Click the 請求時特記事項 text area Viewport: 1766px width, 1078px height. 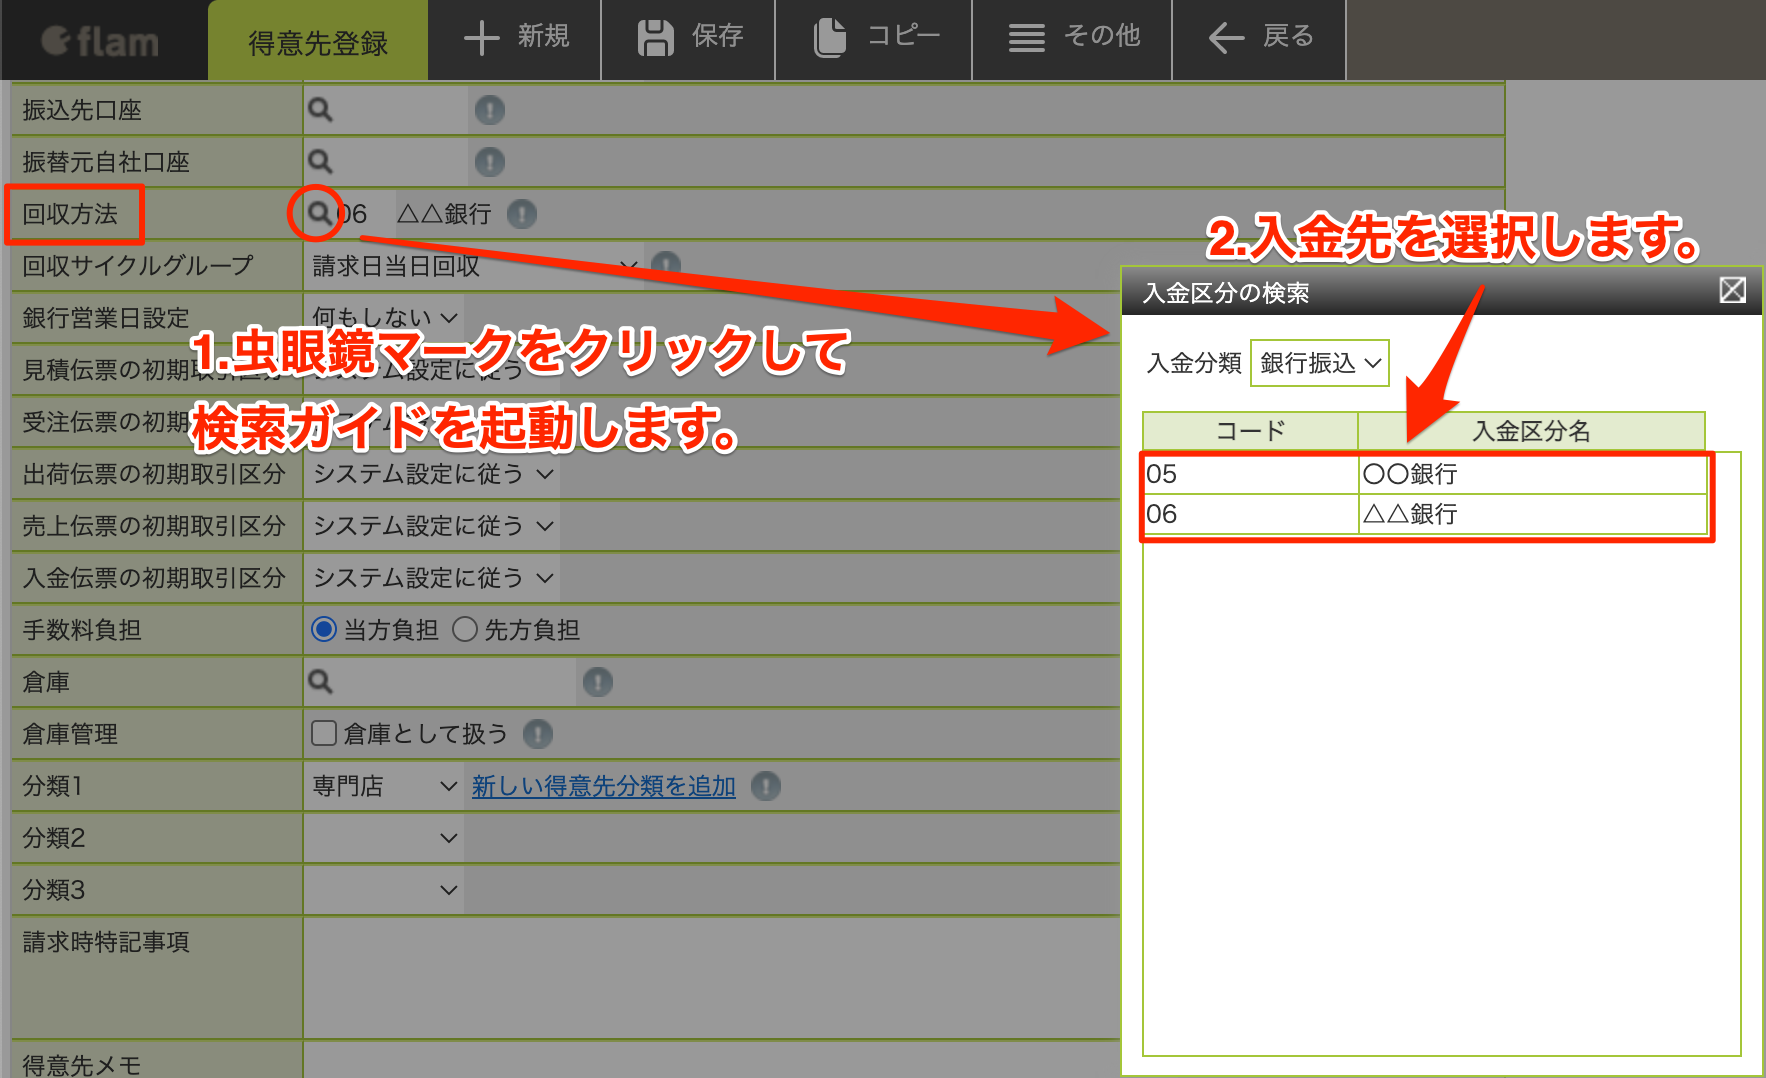711,977
